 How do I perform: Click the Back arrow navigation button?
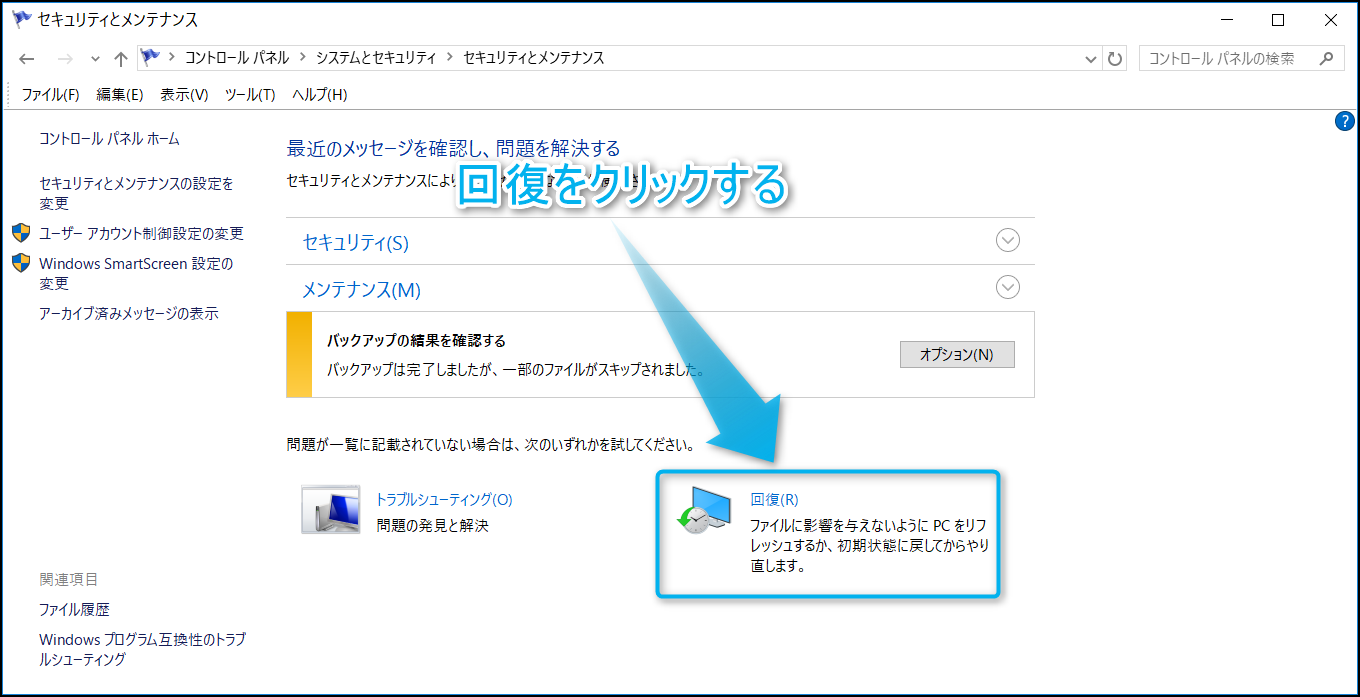[27, 59]
